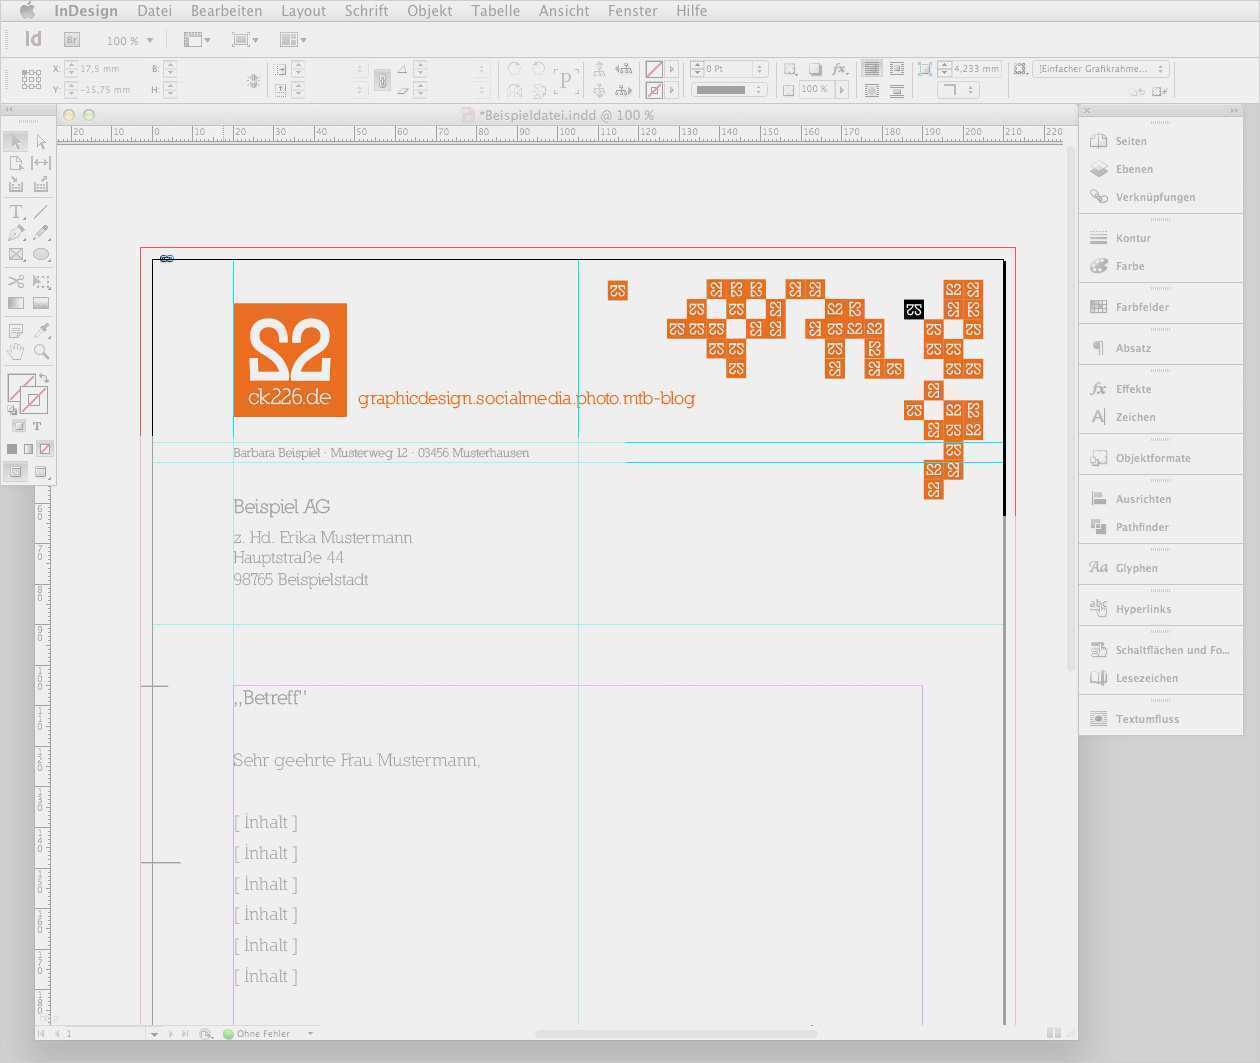
Task: Open the Einfacher Grafikrahmen object style dropdown
Action: coord(1102,69)
